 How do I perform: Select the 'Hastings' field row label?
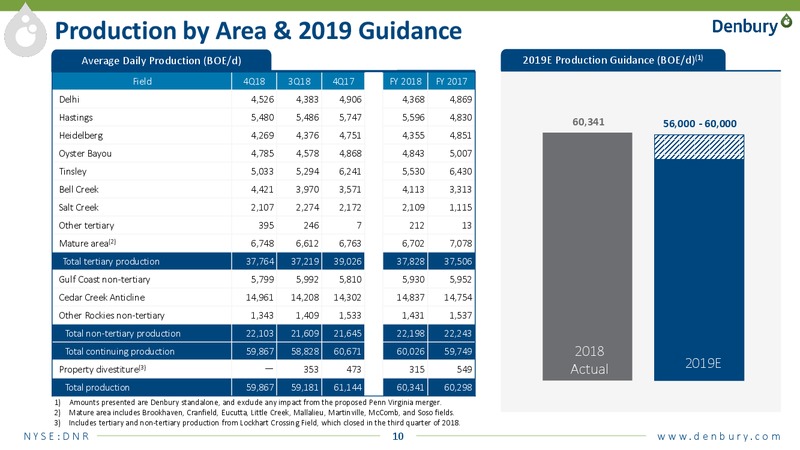(76, 117)
